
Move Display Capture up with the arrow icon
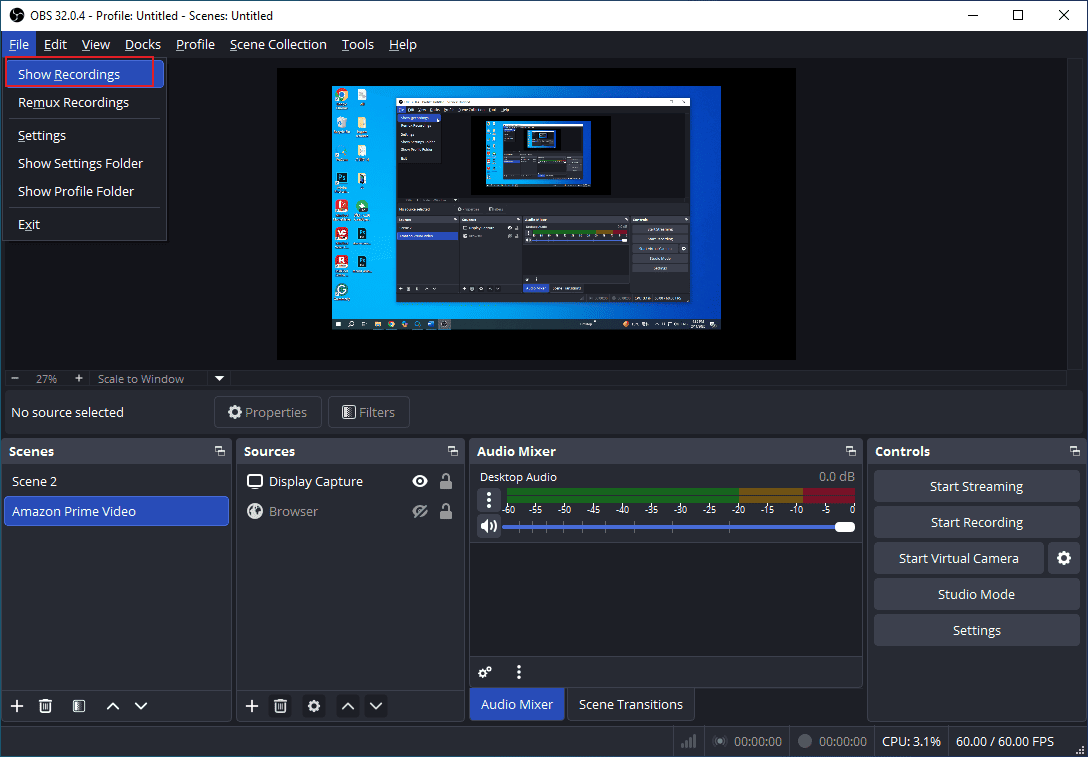tap(347, 705)
